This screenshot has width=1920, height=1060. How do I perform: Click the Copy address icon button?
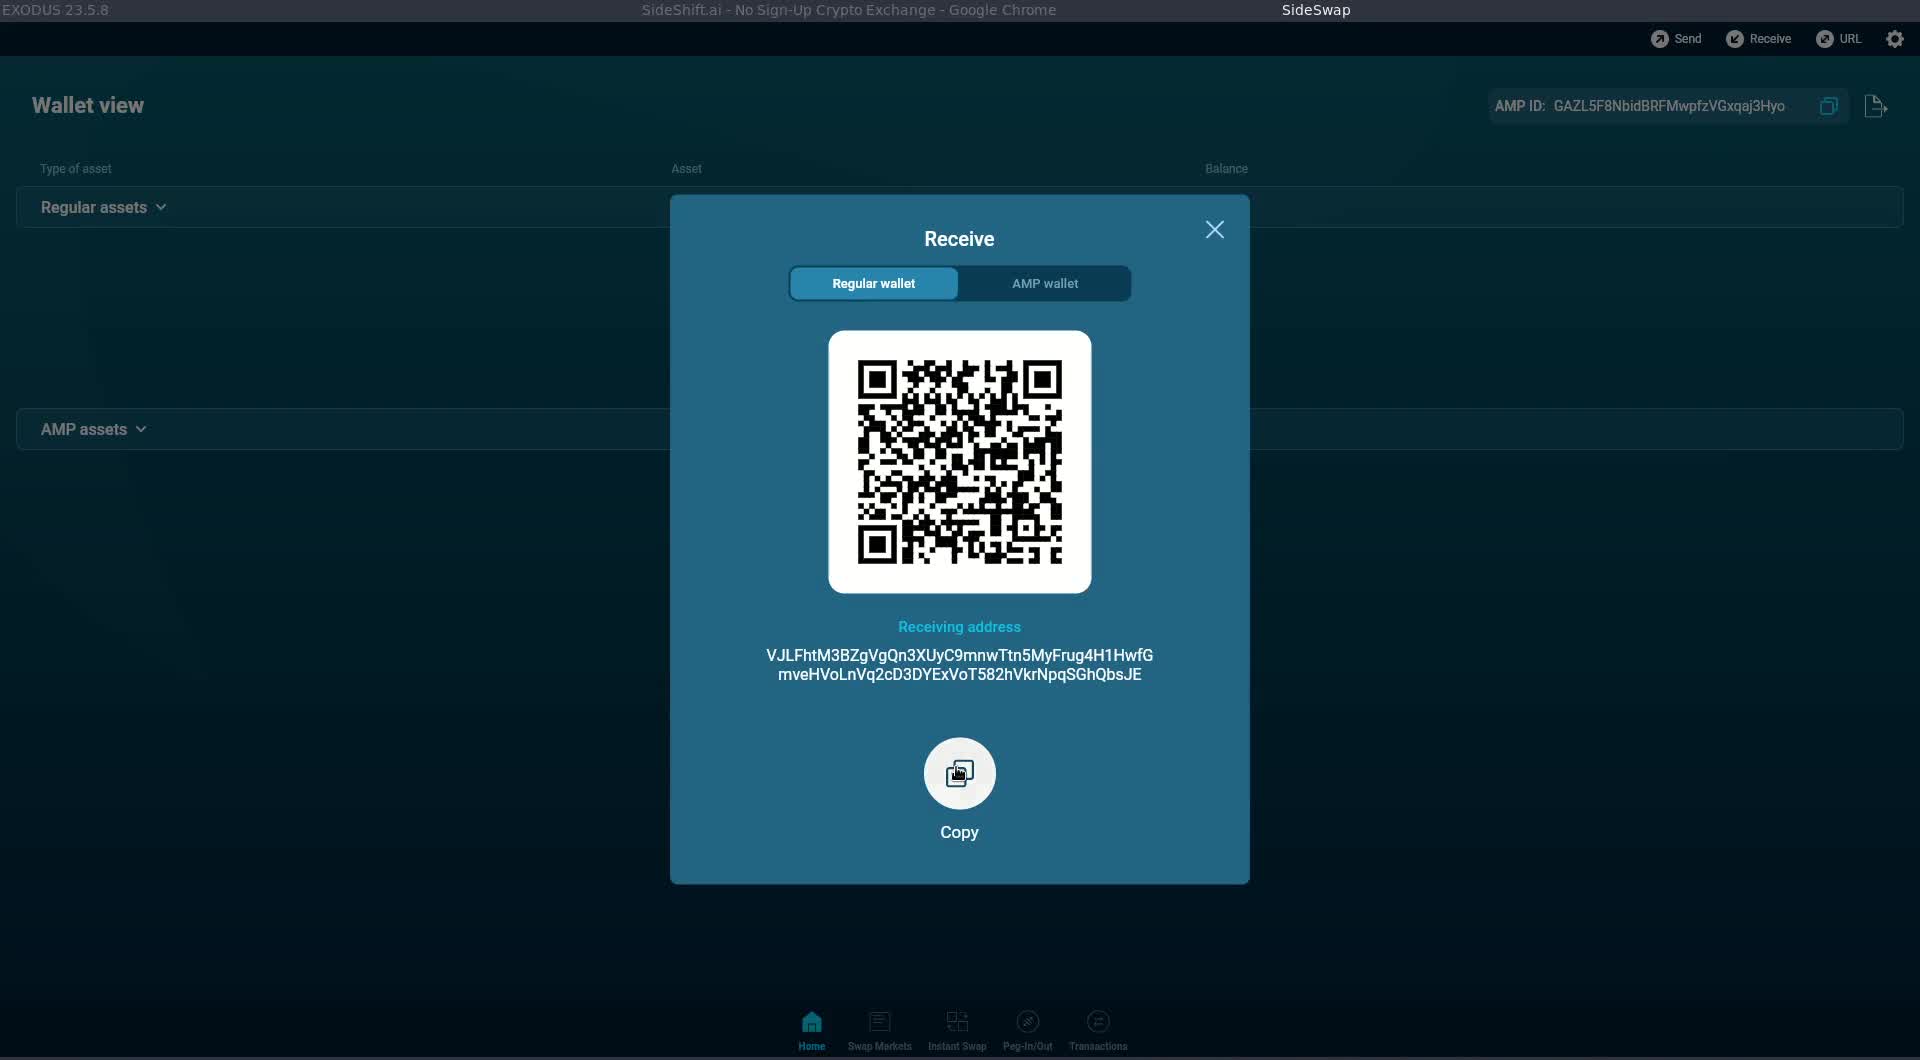959,773
